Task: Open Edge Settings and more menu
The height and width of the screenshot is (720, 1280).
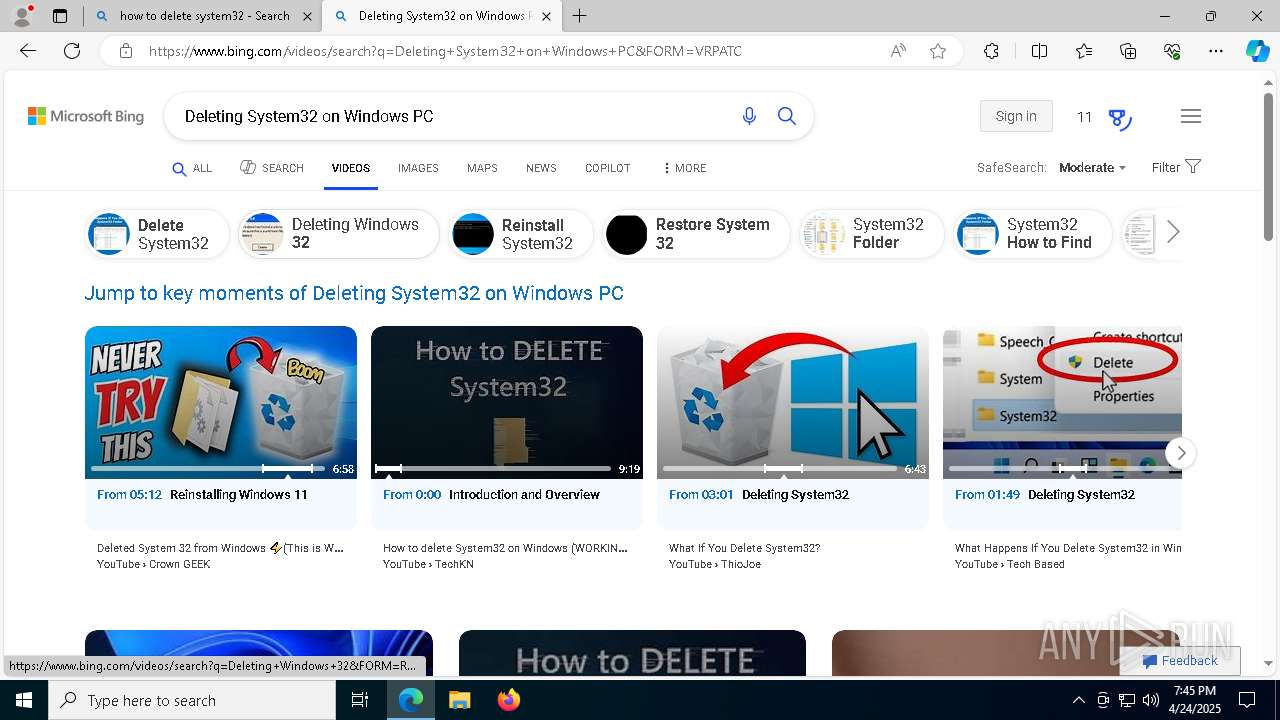Action: (1216, 51)
